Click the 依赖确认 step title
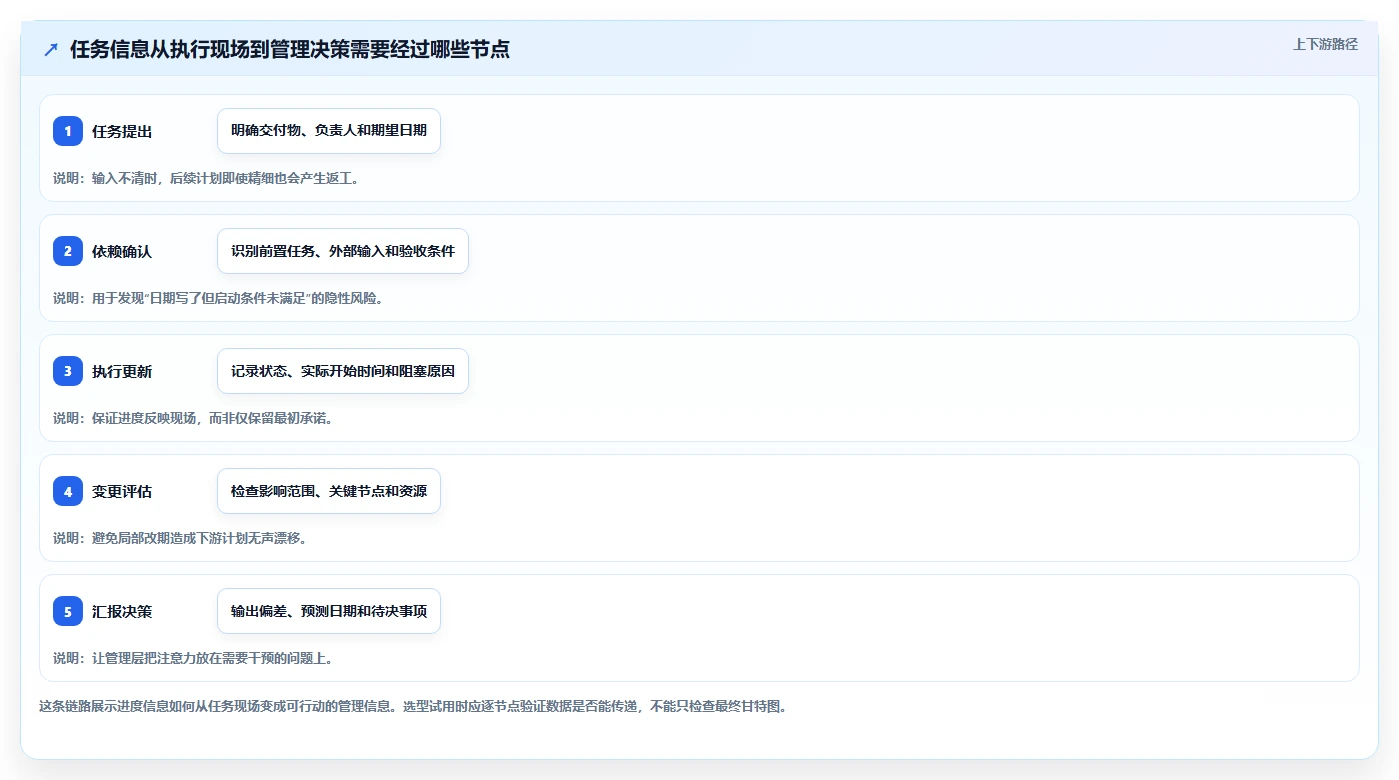Screen dimensions: 1399x780 [122, 251]
